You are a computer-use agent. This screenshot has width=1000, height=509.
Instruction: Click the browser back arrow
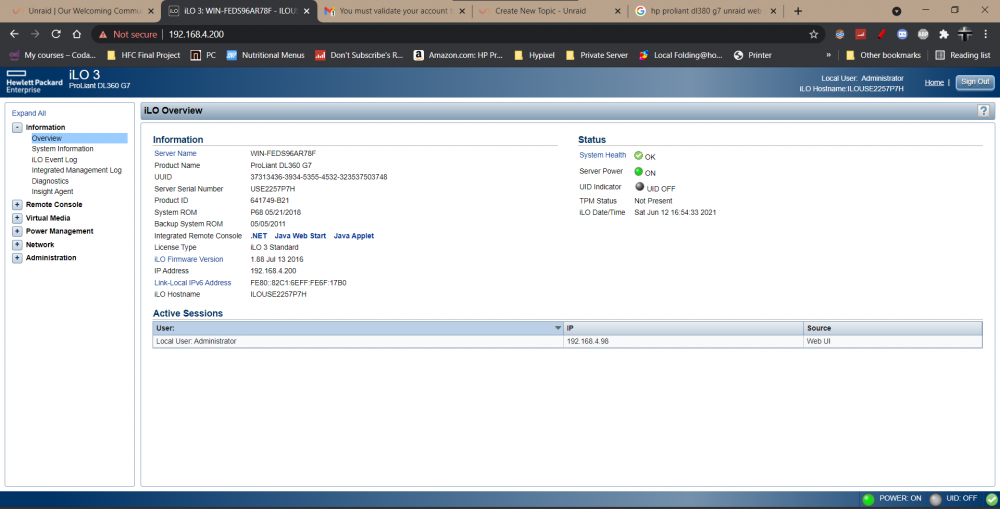click(x=14, y=34)
